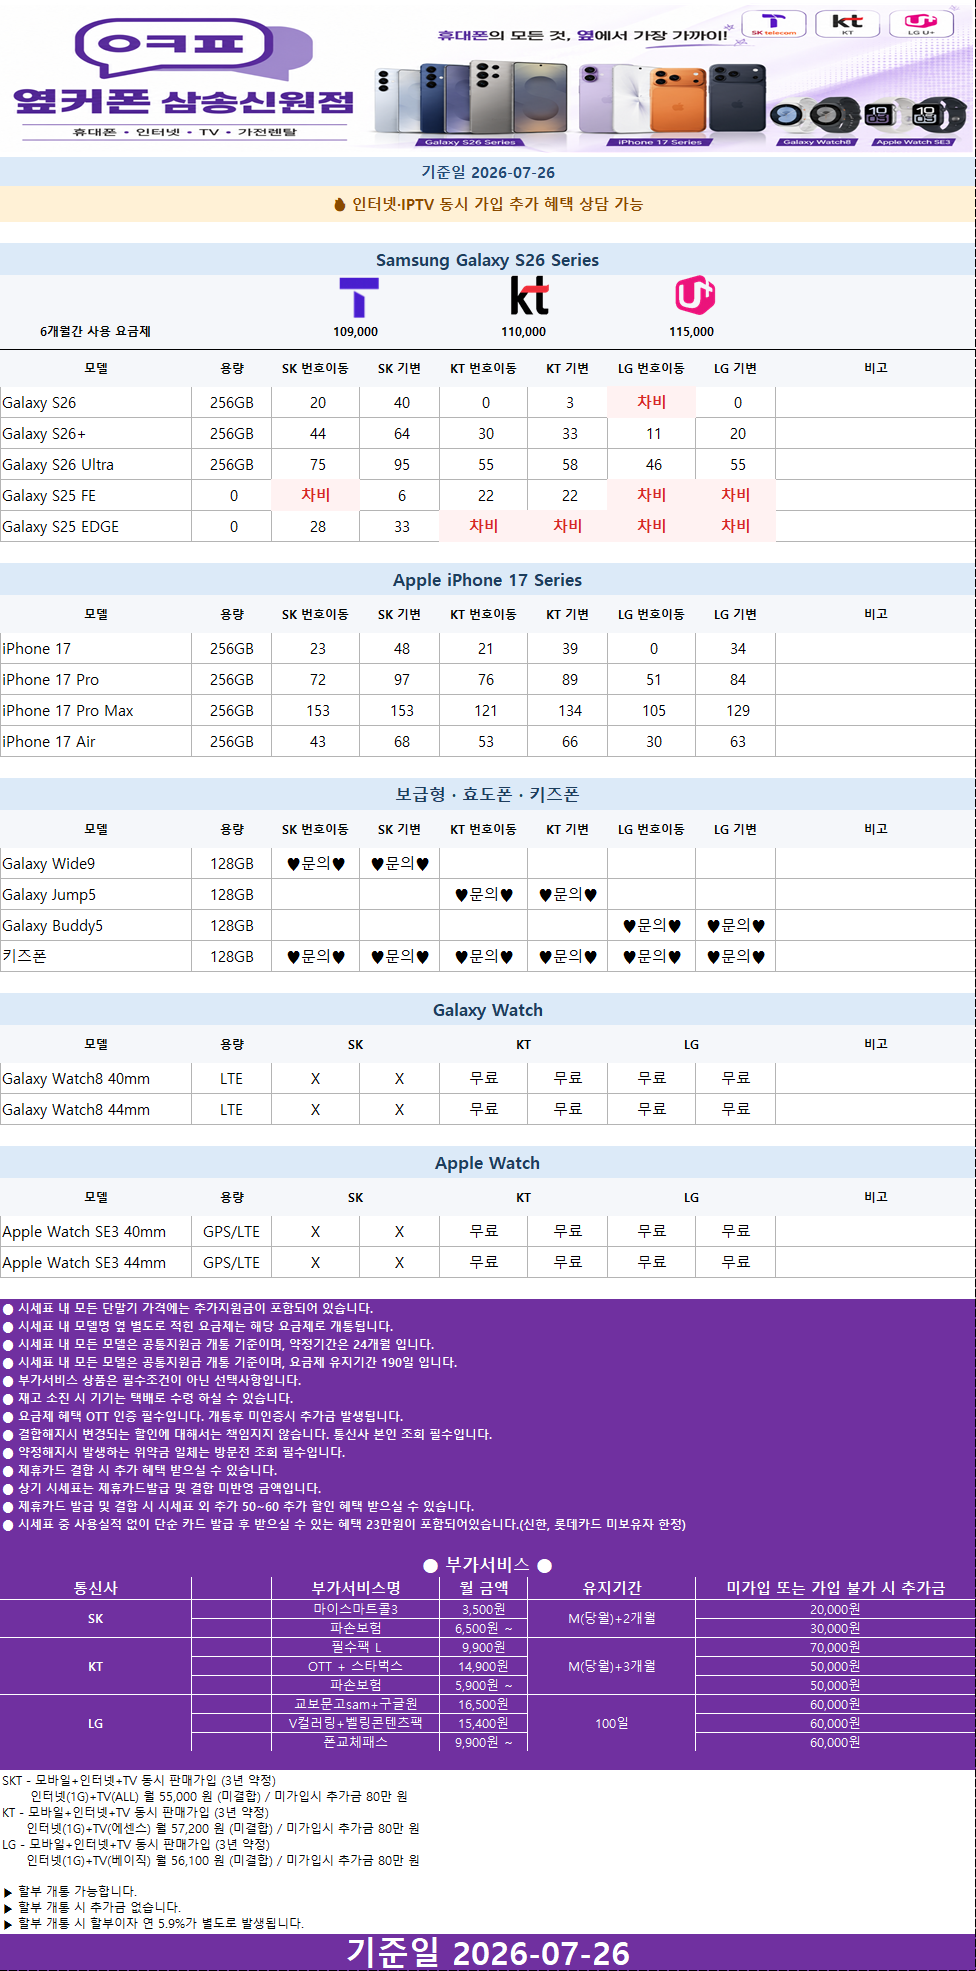Click LG 번호이동 value 105 for iPhone 17 Pro Max
976x1971 pixels.
click(x=654, y=711)
